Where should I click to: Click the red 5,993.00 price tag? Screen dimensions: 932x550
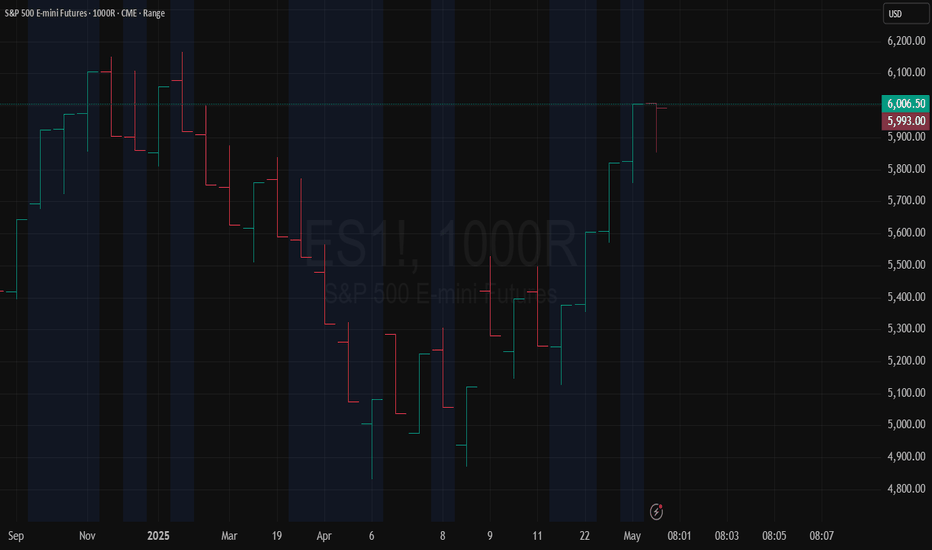coord(905,121)
